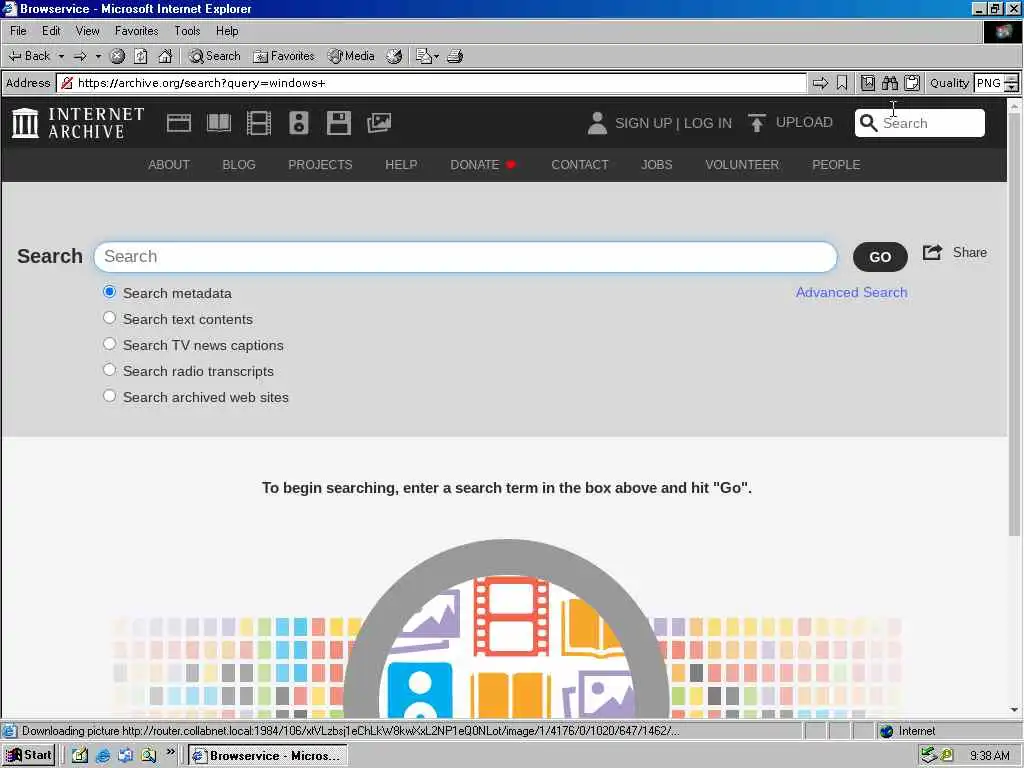
Task: Click the upload arrow icon
Action: coord(757,123)
